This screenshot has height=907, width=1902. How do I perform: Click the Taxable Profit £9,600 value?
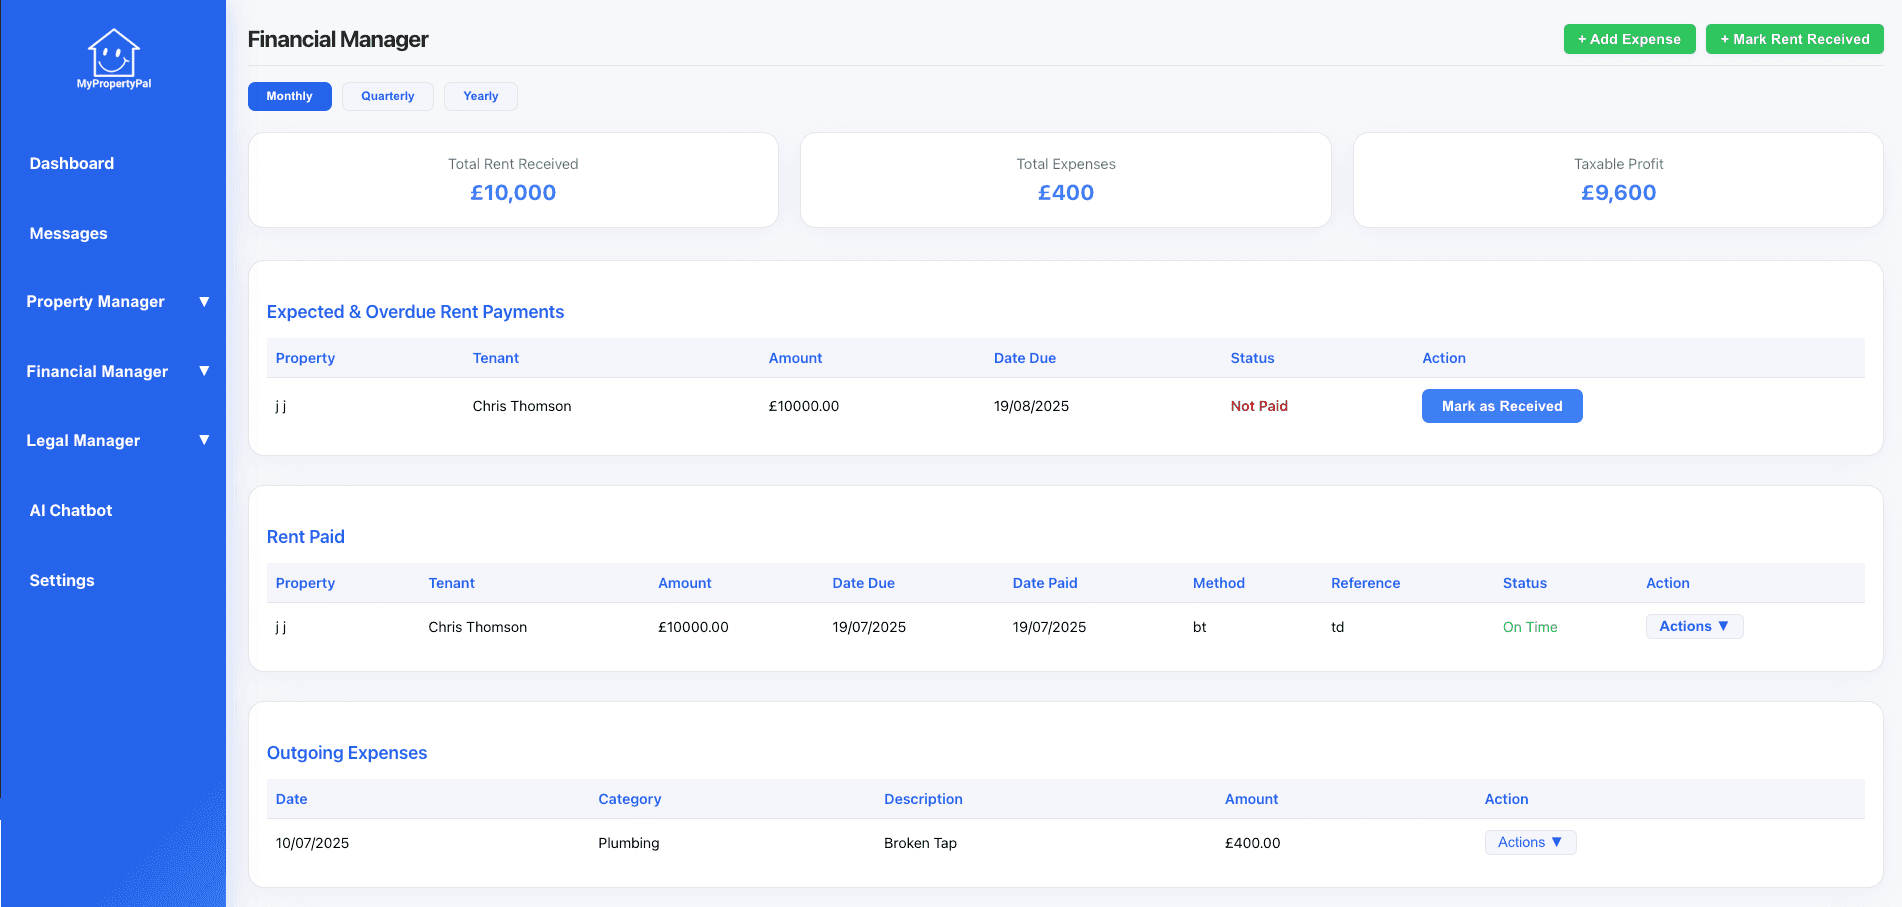(1619, 192)
